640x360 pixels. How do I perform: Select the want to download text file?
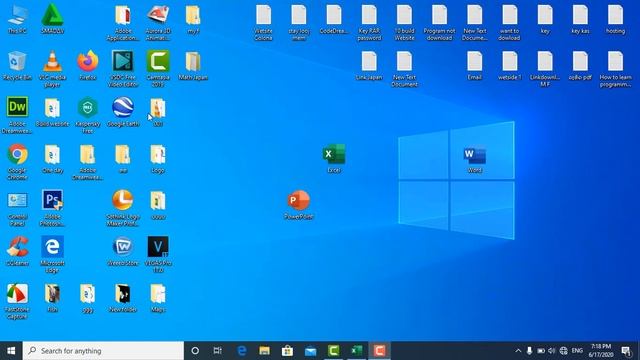point(509,22)
